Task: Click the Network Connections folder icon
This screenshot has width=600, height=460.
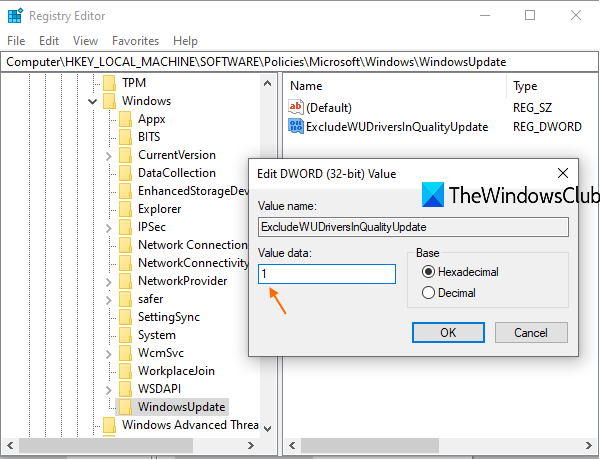Action: coord(125,245)
